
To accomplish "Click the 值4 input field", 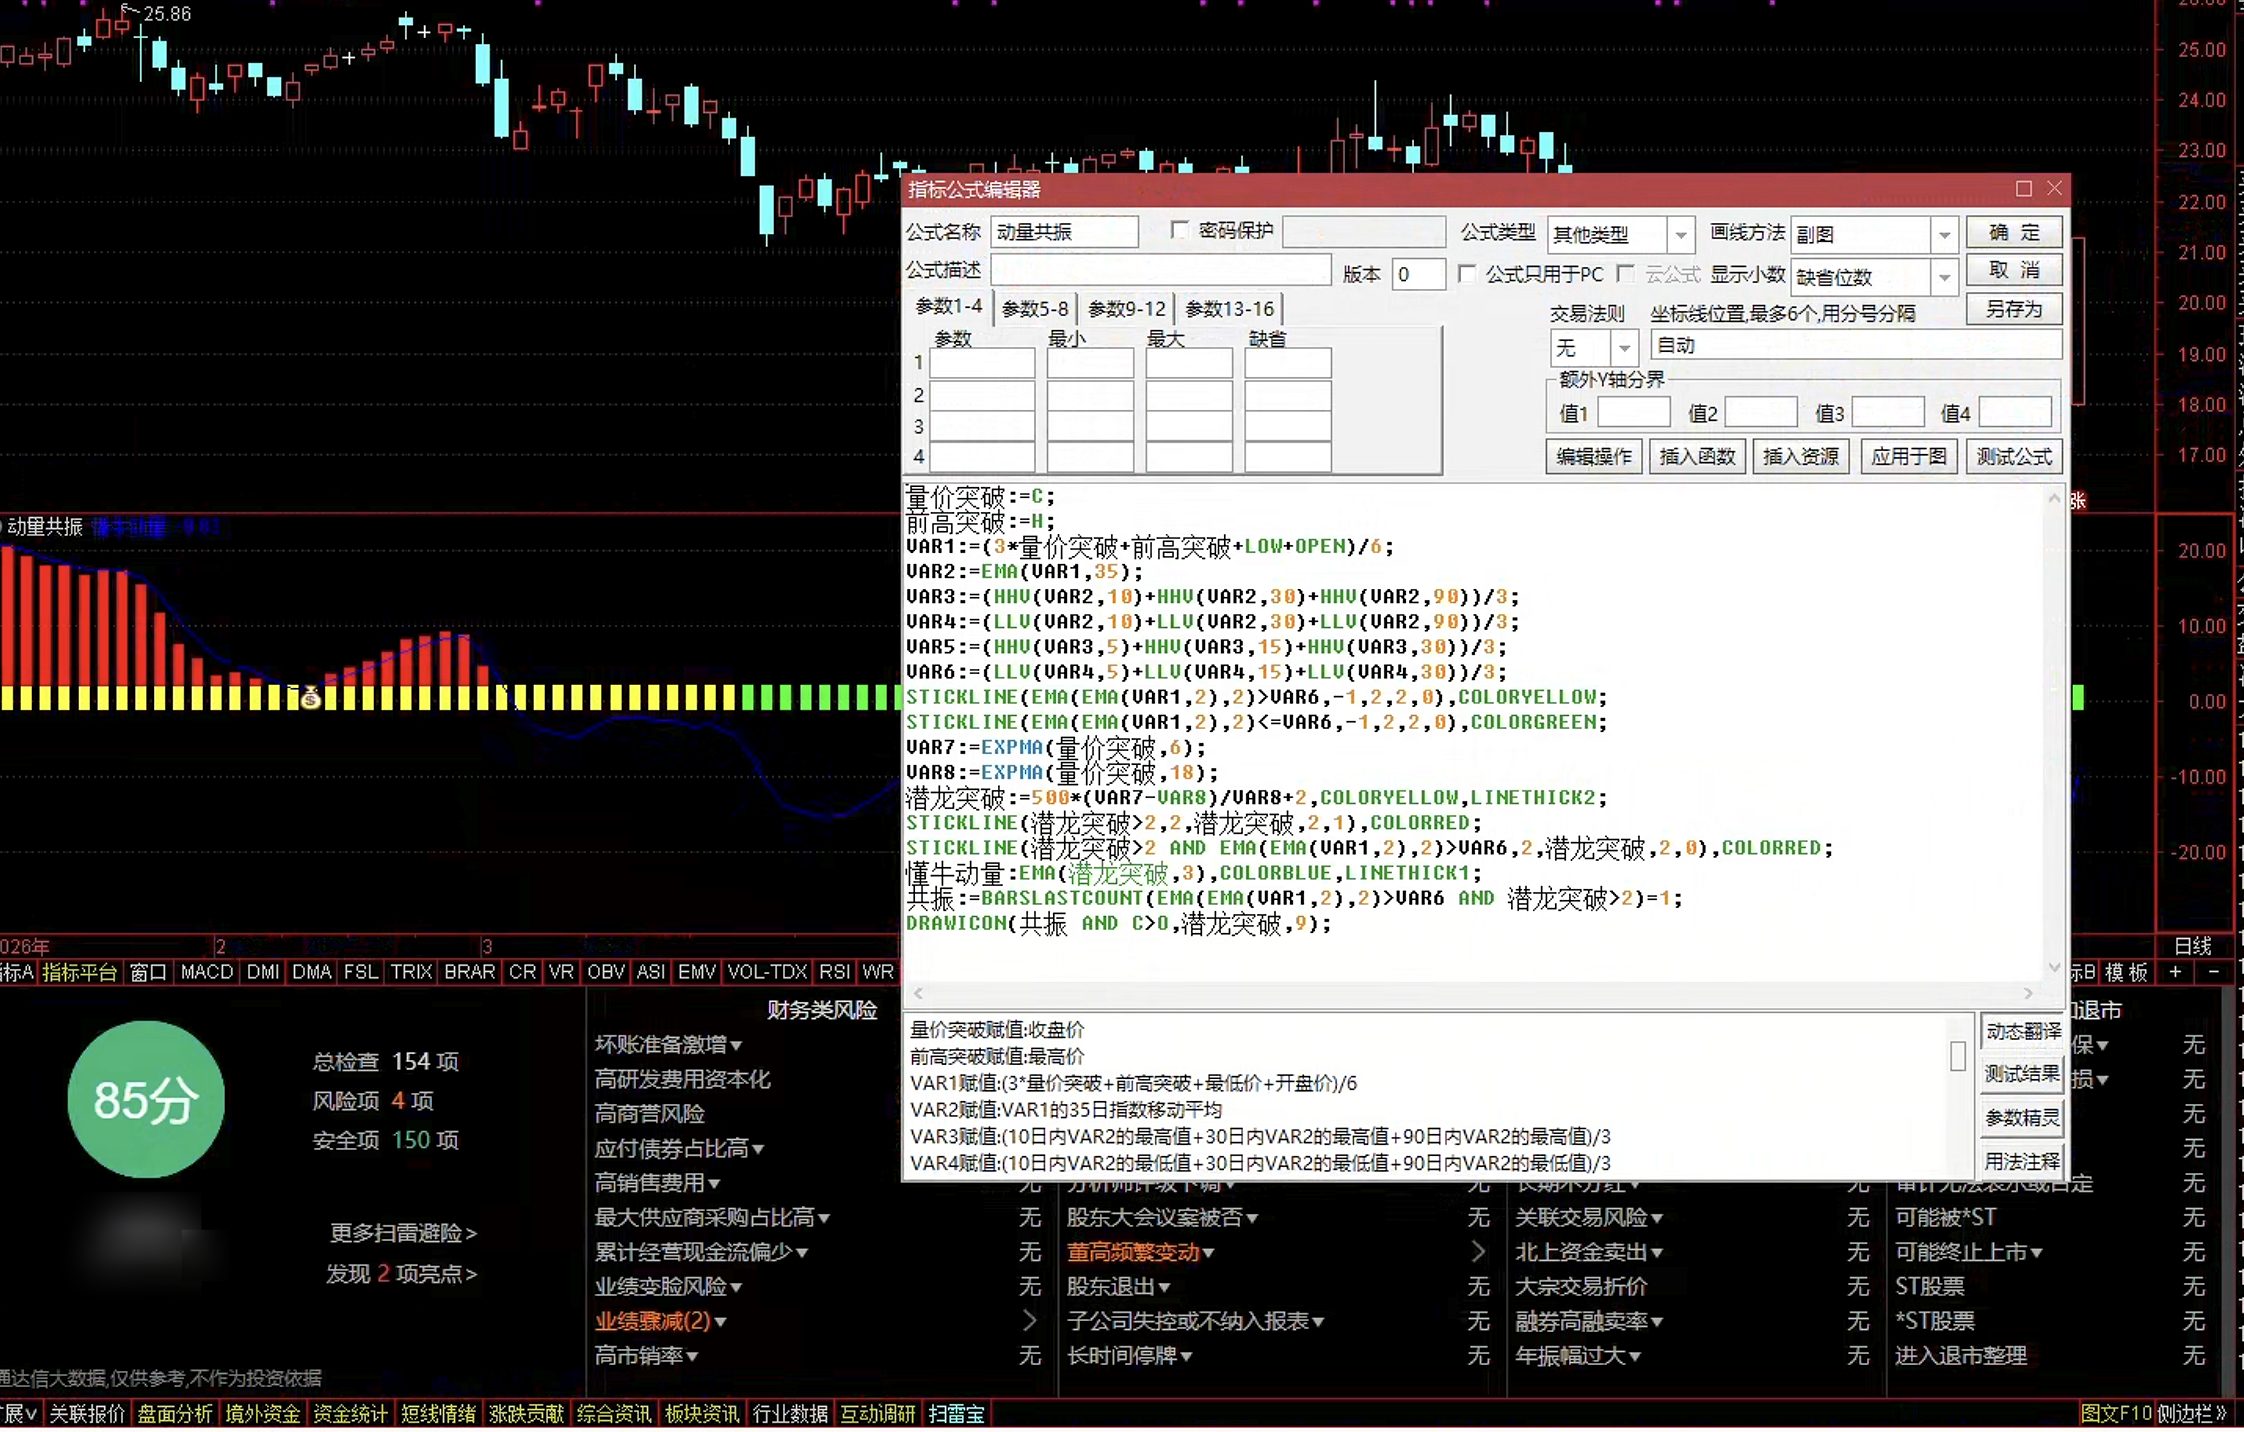I will point(2015,412).
